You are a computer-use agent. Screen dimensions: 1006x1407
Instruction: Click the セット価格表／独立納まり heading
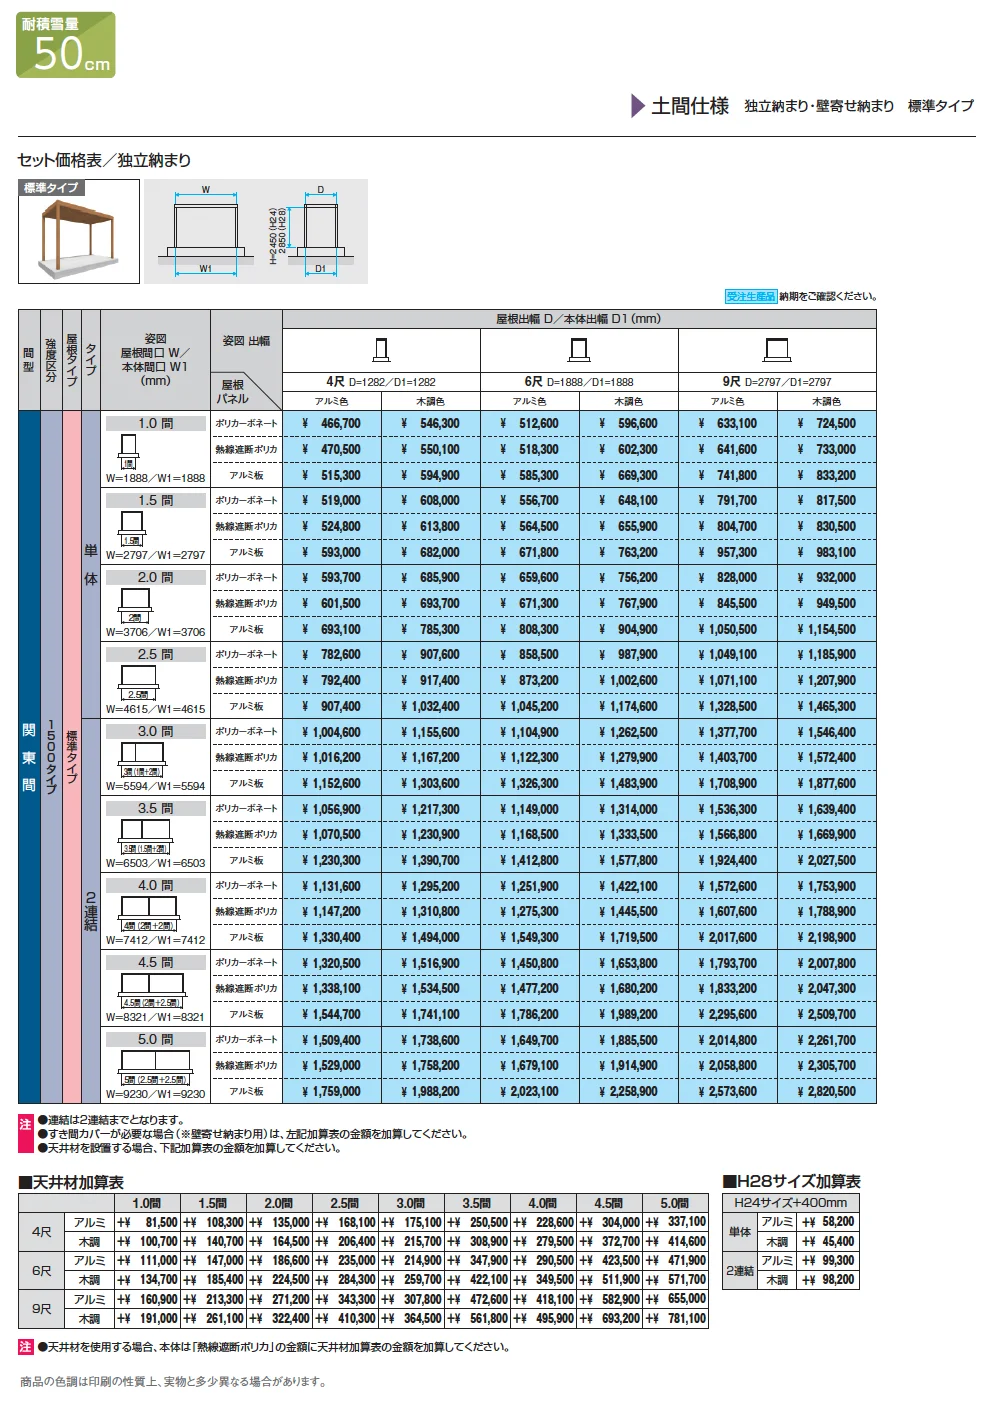click(104, 160)
